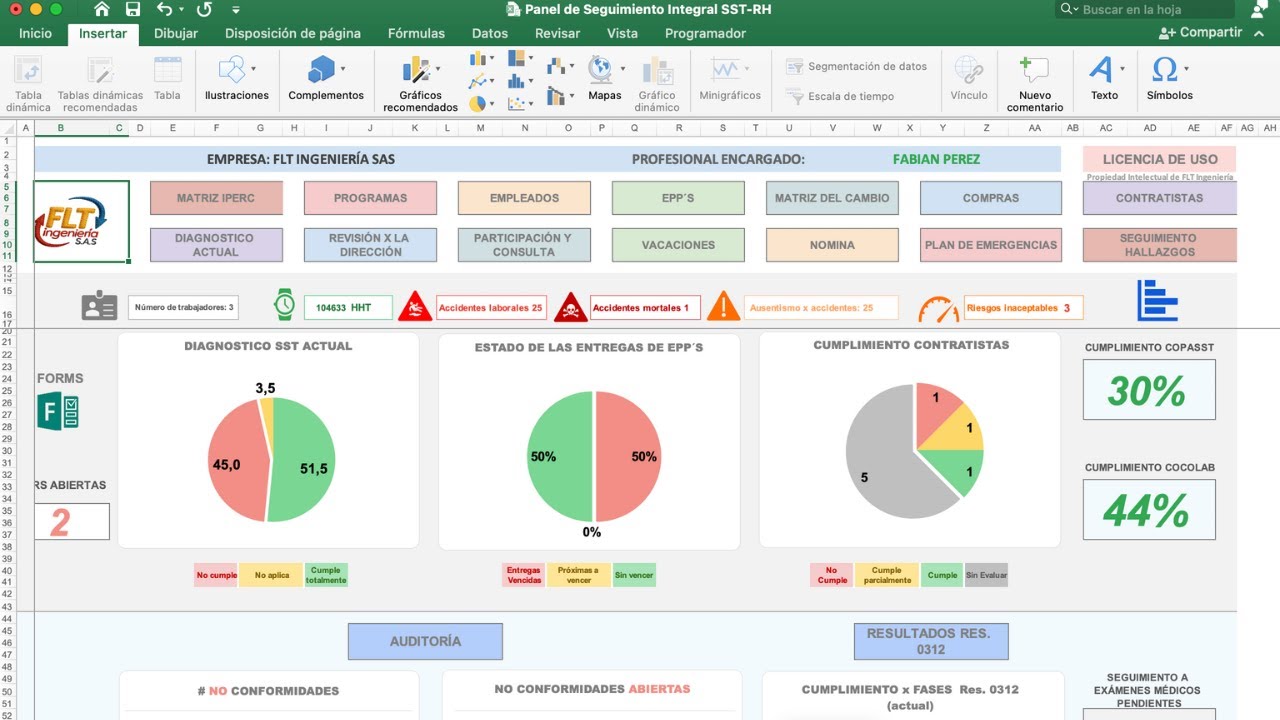Open the Programador tab
1280x720 pixels.
click(x=705, y=33)
